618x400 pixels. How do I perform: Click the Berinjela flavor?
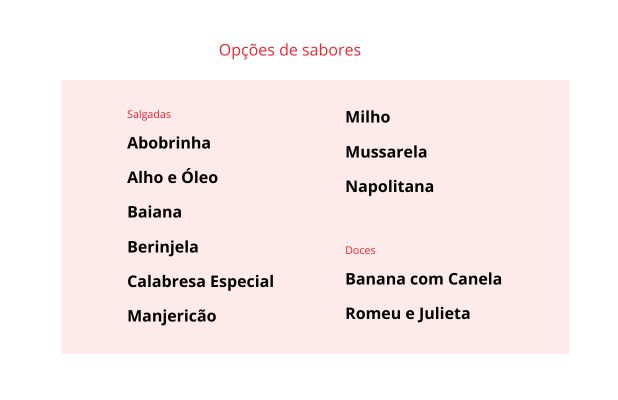pos(163,247)
